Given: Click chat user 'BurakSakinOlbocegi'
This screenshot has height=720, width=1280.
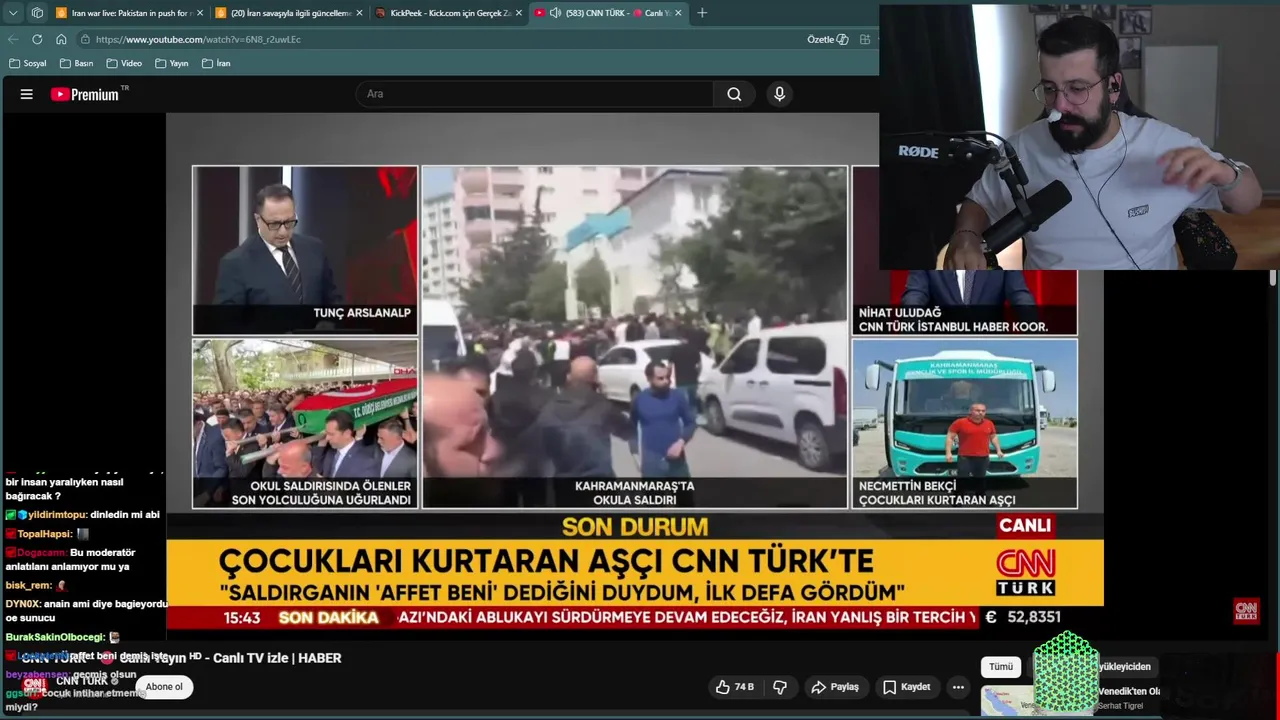Looking at the screenshot, I should (55, 637).
